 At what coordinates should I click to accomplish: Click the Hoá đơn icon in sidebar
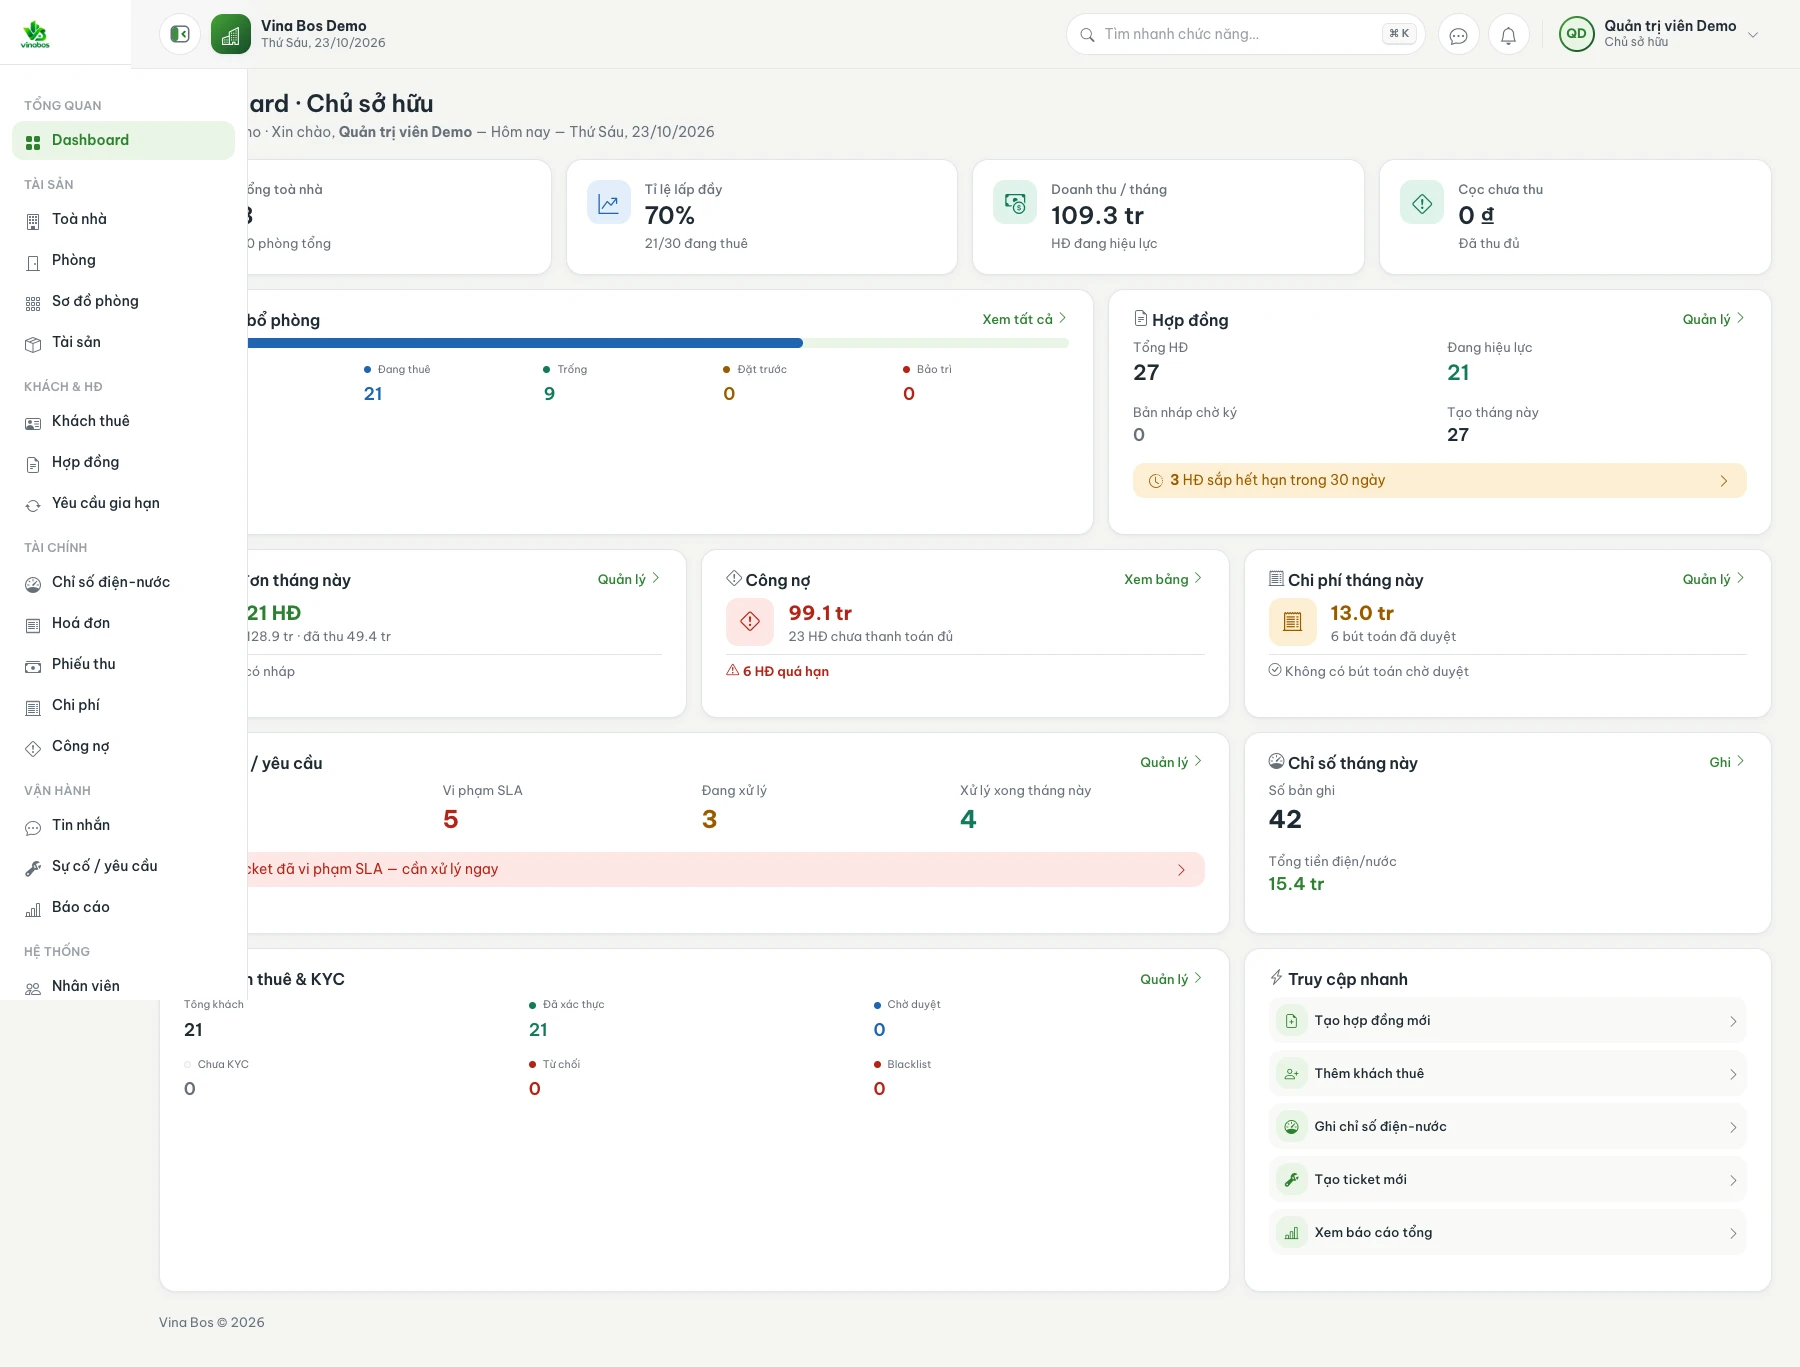(x=33, y=625)
